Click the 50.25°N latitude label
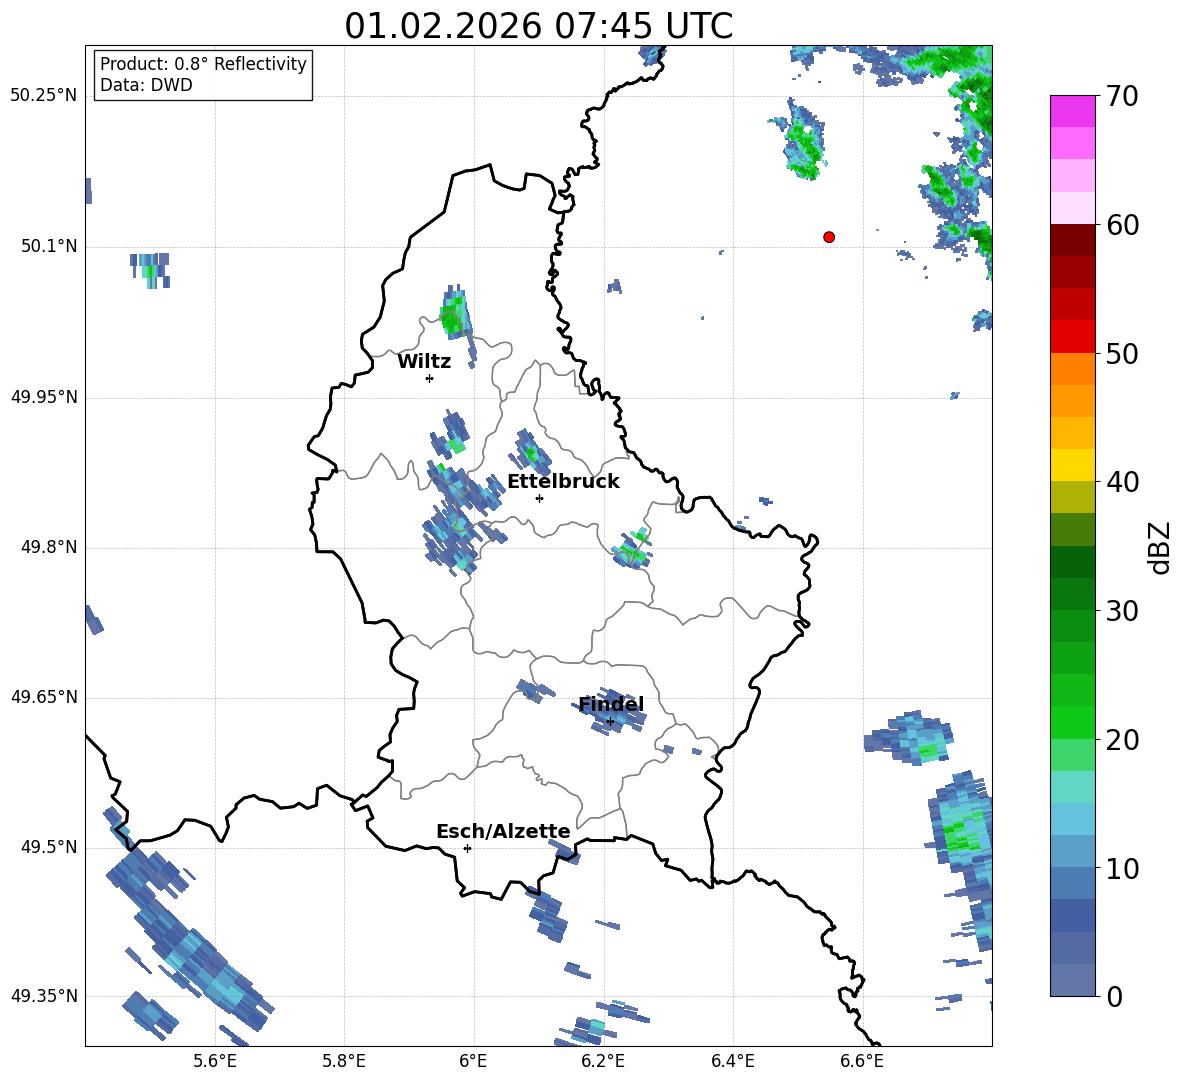Screen dimensions: 1184x1081 click(43, 96)
